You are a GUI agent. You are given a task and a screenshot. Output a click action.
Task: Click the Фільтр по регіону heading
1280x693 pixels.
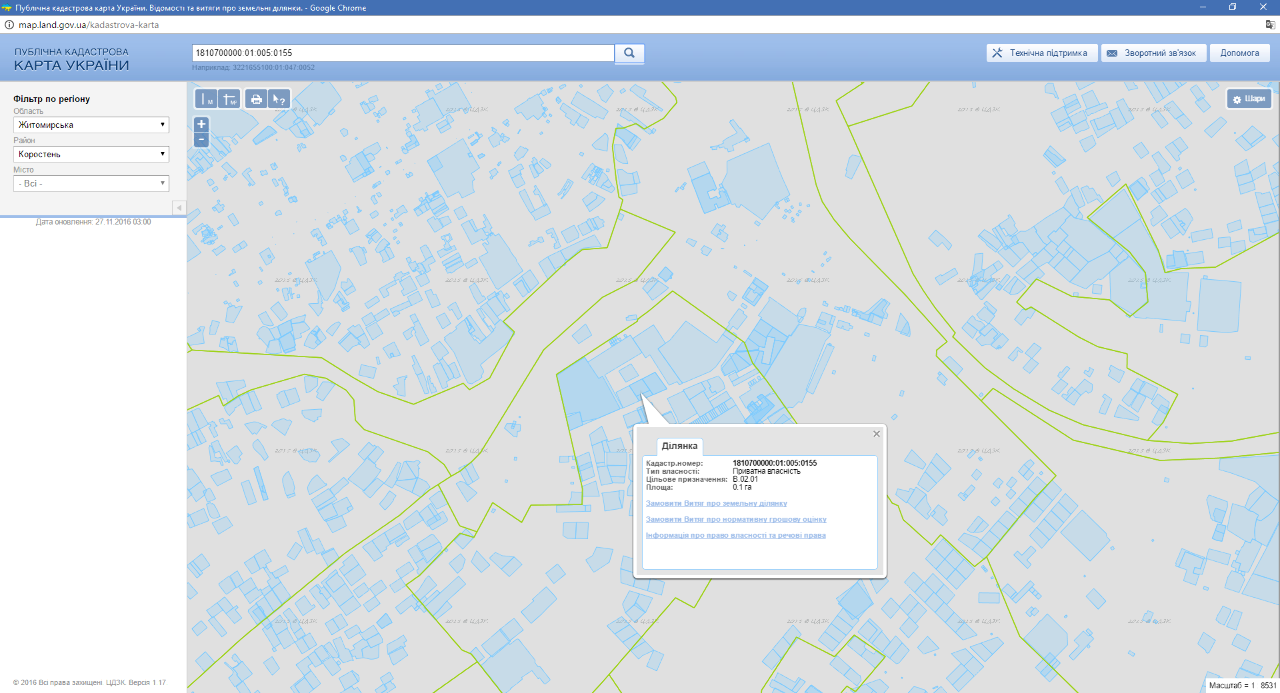[x=52, y=99]
